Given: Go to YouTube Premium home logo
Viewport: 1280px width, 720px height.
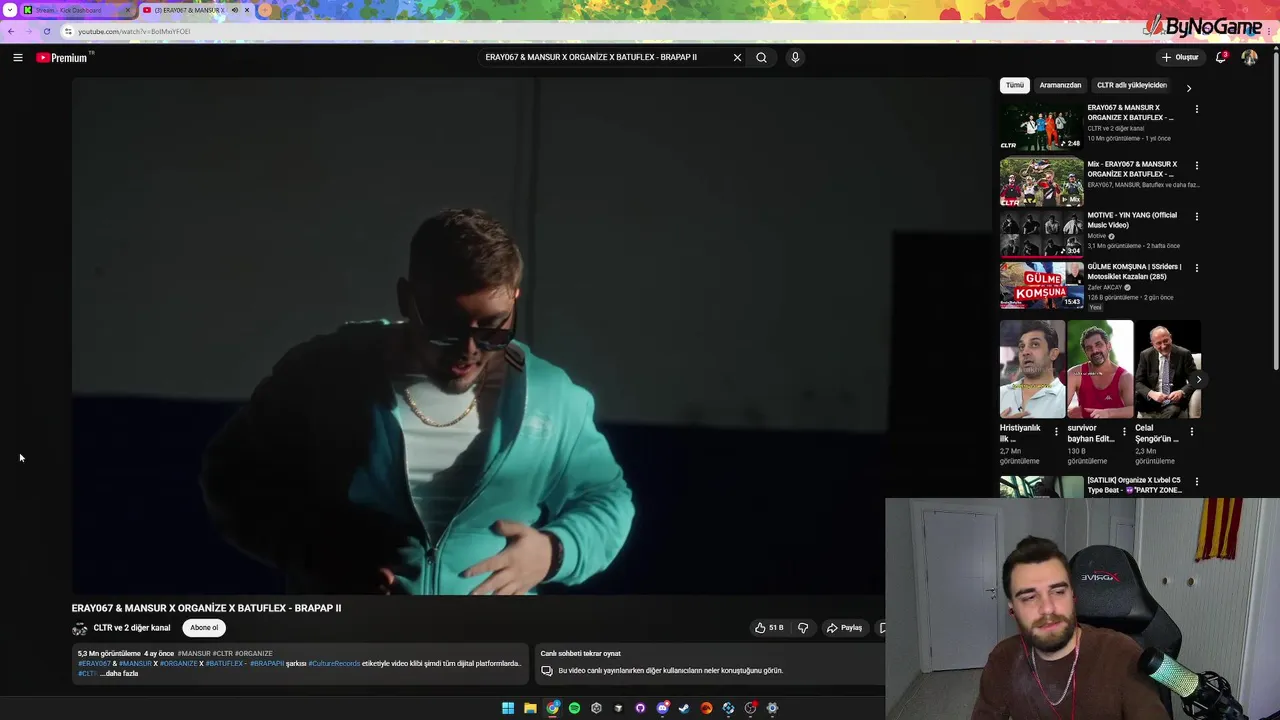Looking at the screenshot, I should point(64,58).
